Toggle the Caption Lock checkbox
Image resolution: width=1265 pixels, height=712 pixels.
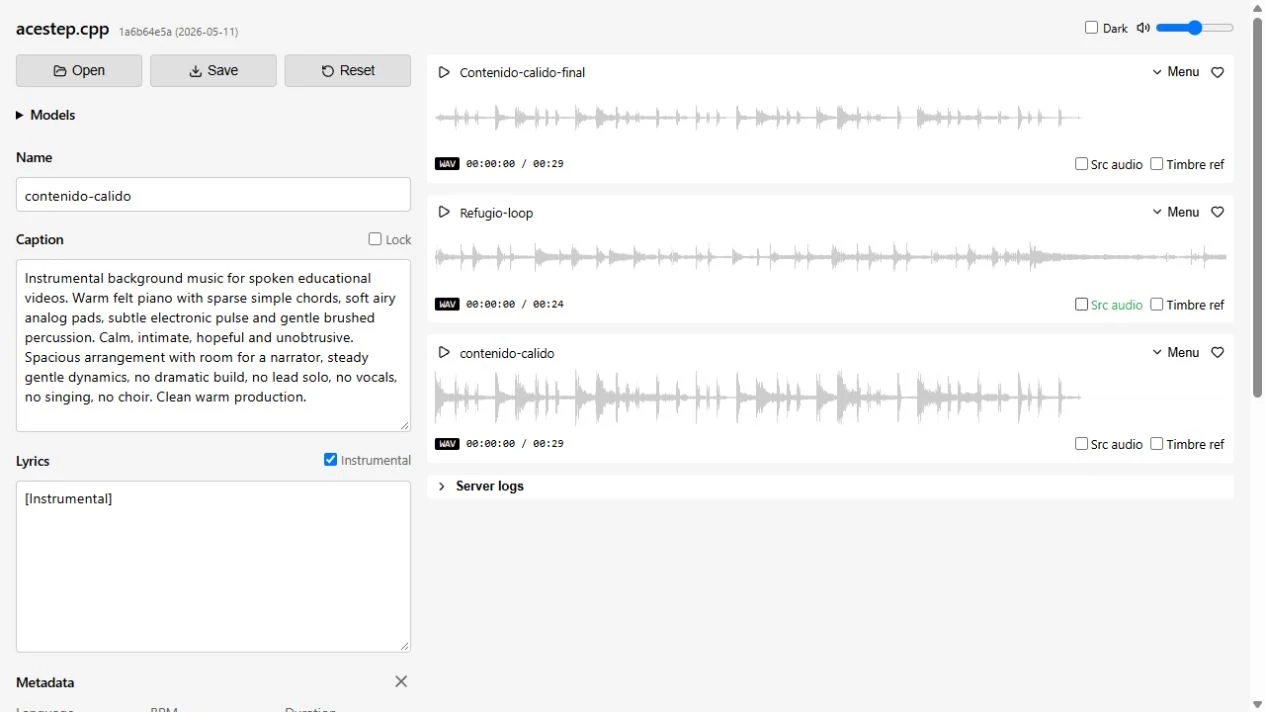pos(375,239)
